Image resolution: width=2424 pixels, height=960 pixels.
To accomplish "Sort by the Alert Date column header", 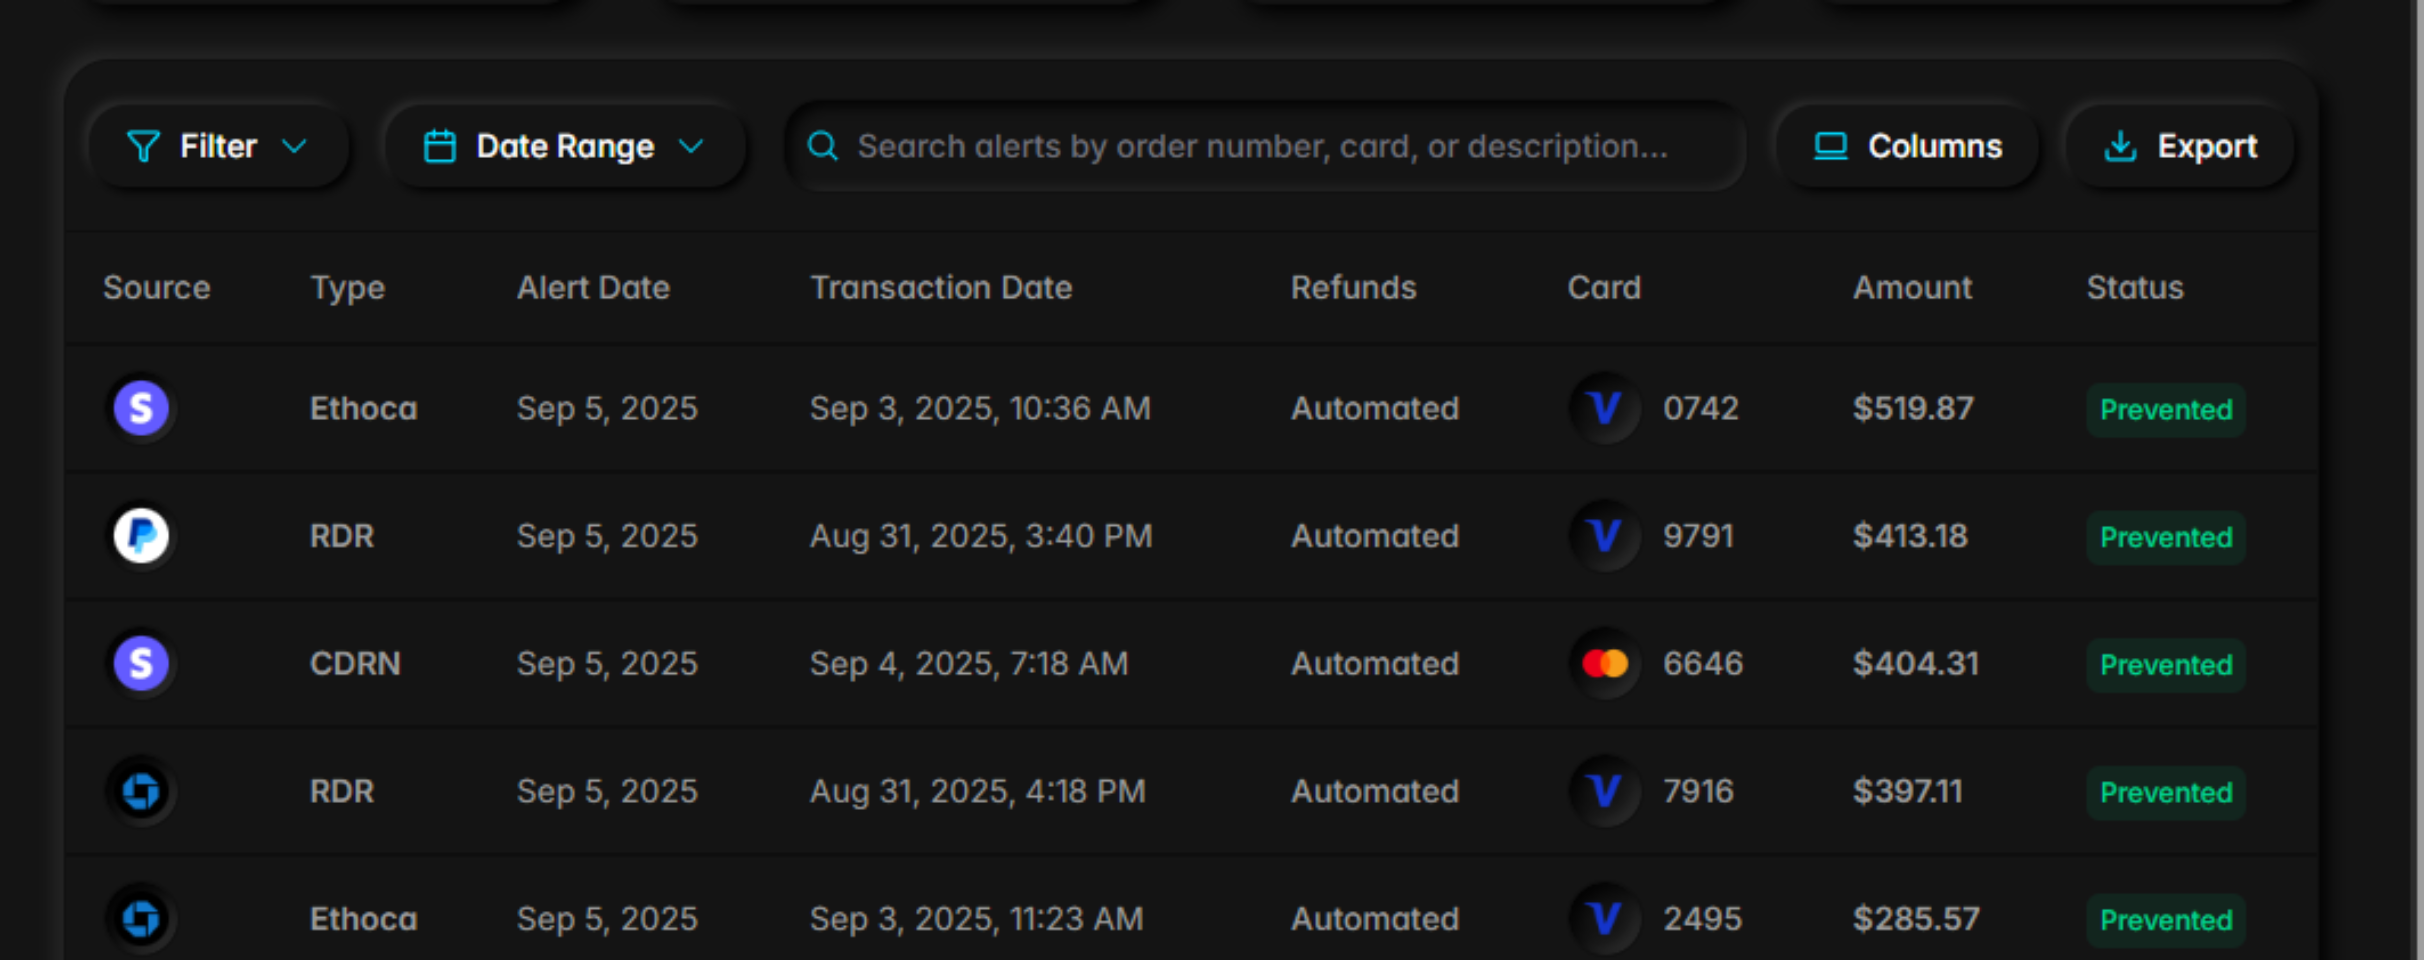I will 593,288.
